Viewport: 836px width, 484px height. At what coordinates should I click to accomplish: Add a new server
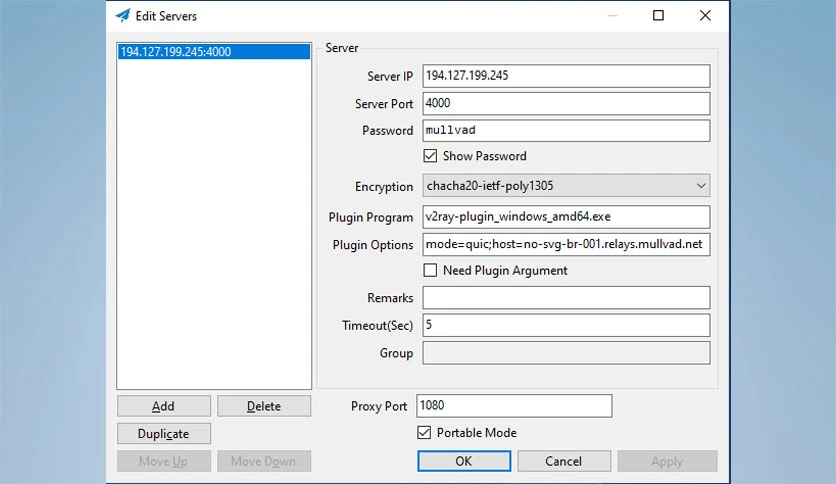point(164,406)
